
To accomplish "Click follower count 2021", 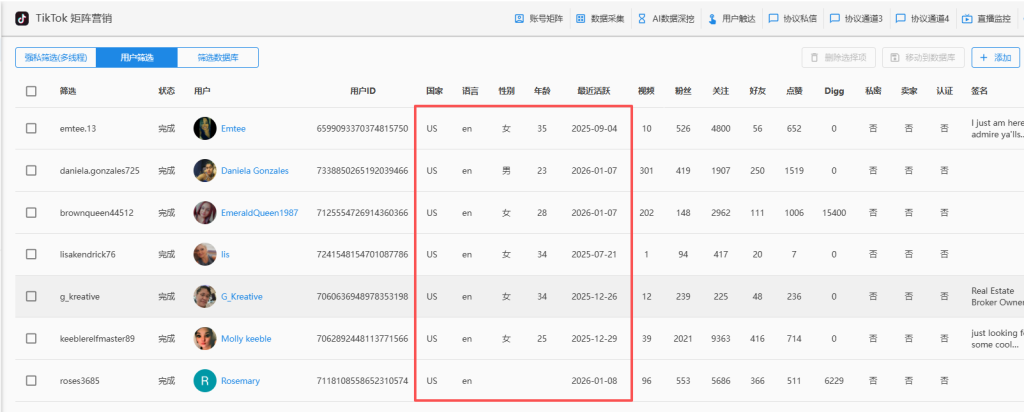I will (683, 338).
